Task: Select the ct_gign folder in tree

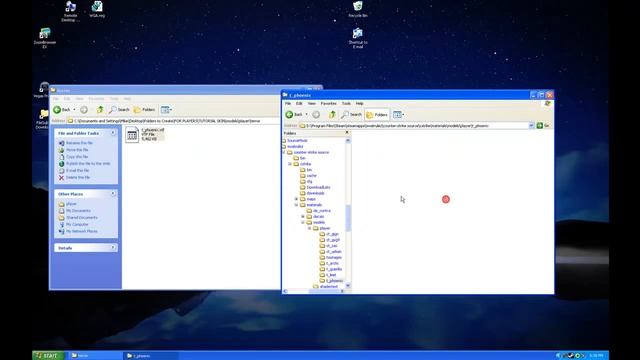Action: (x=332, y=234)
